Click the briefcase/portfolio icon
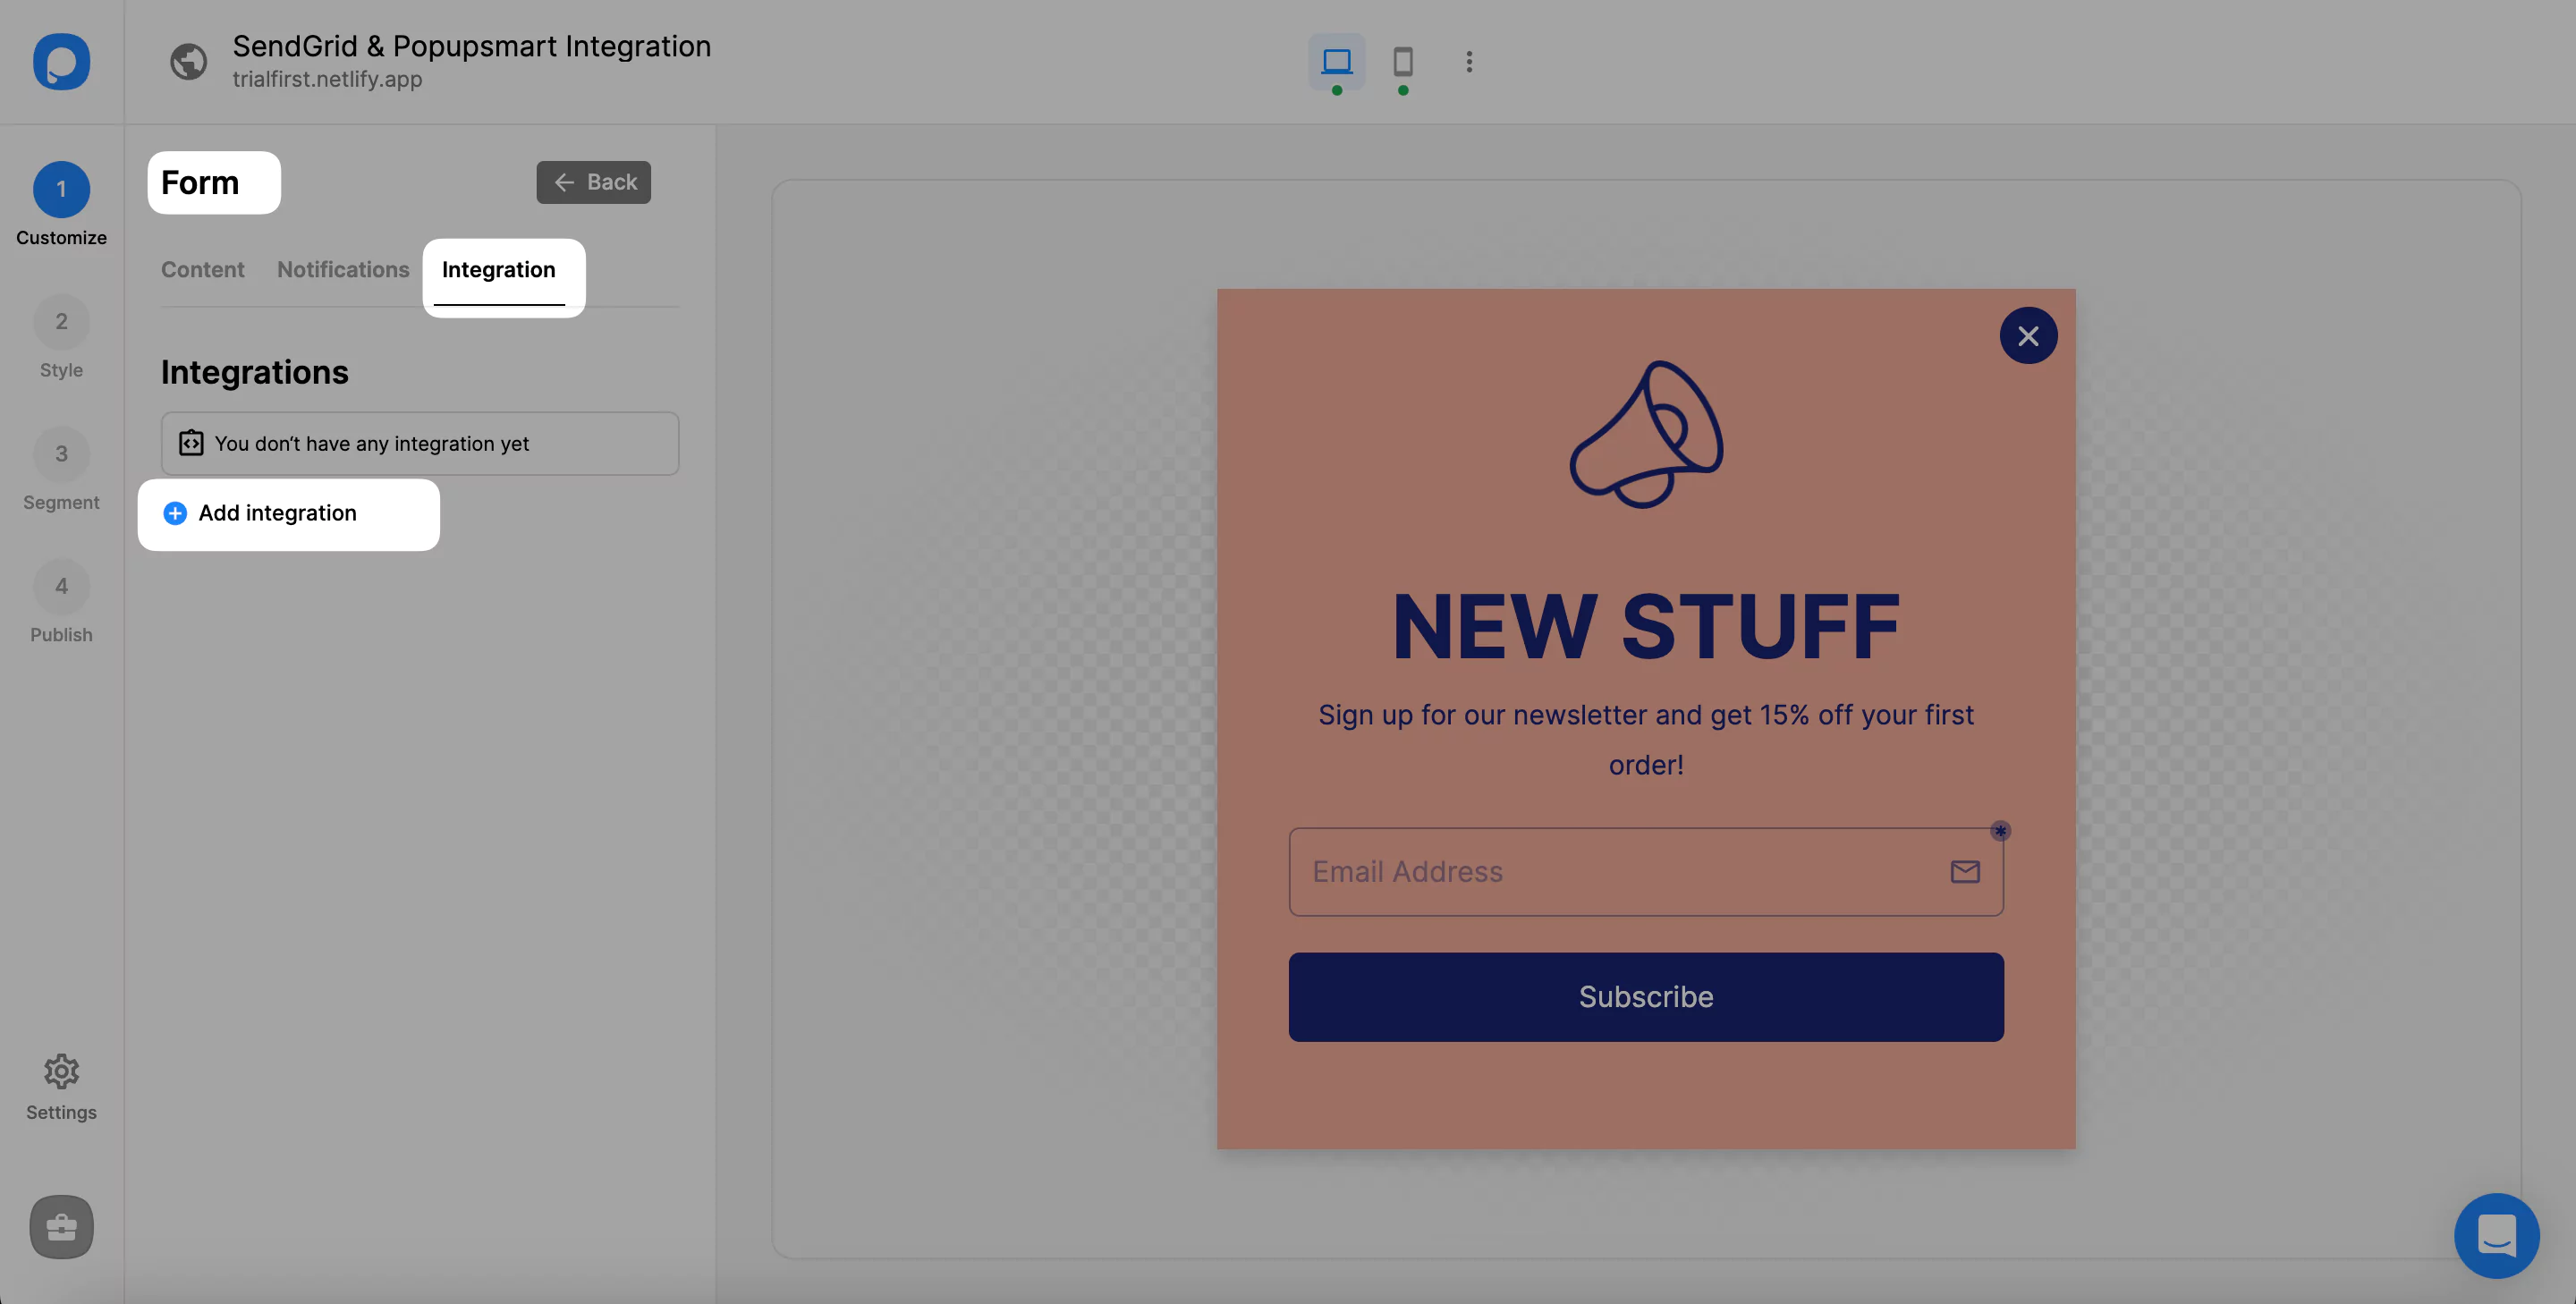The width and height of the screenshot is (2576, 1304). pyautogui.click(x=62, y=1226)
